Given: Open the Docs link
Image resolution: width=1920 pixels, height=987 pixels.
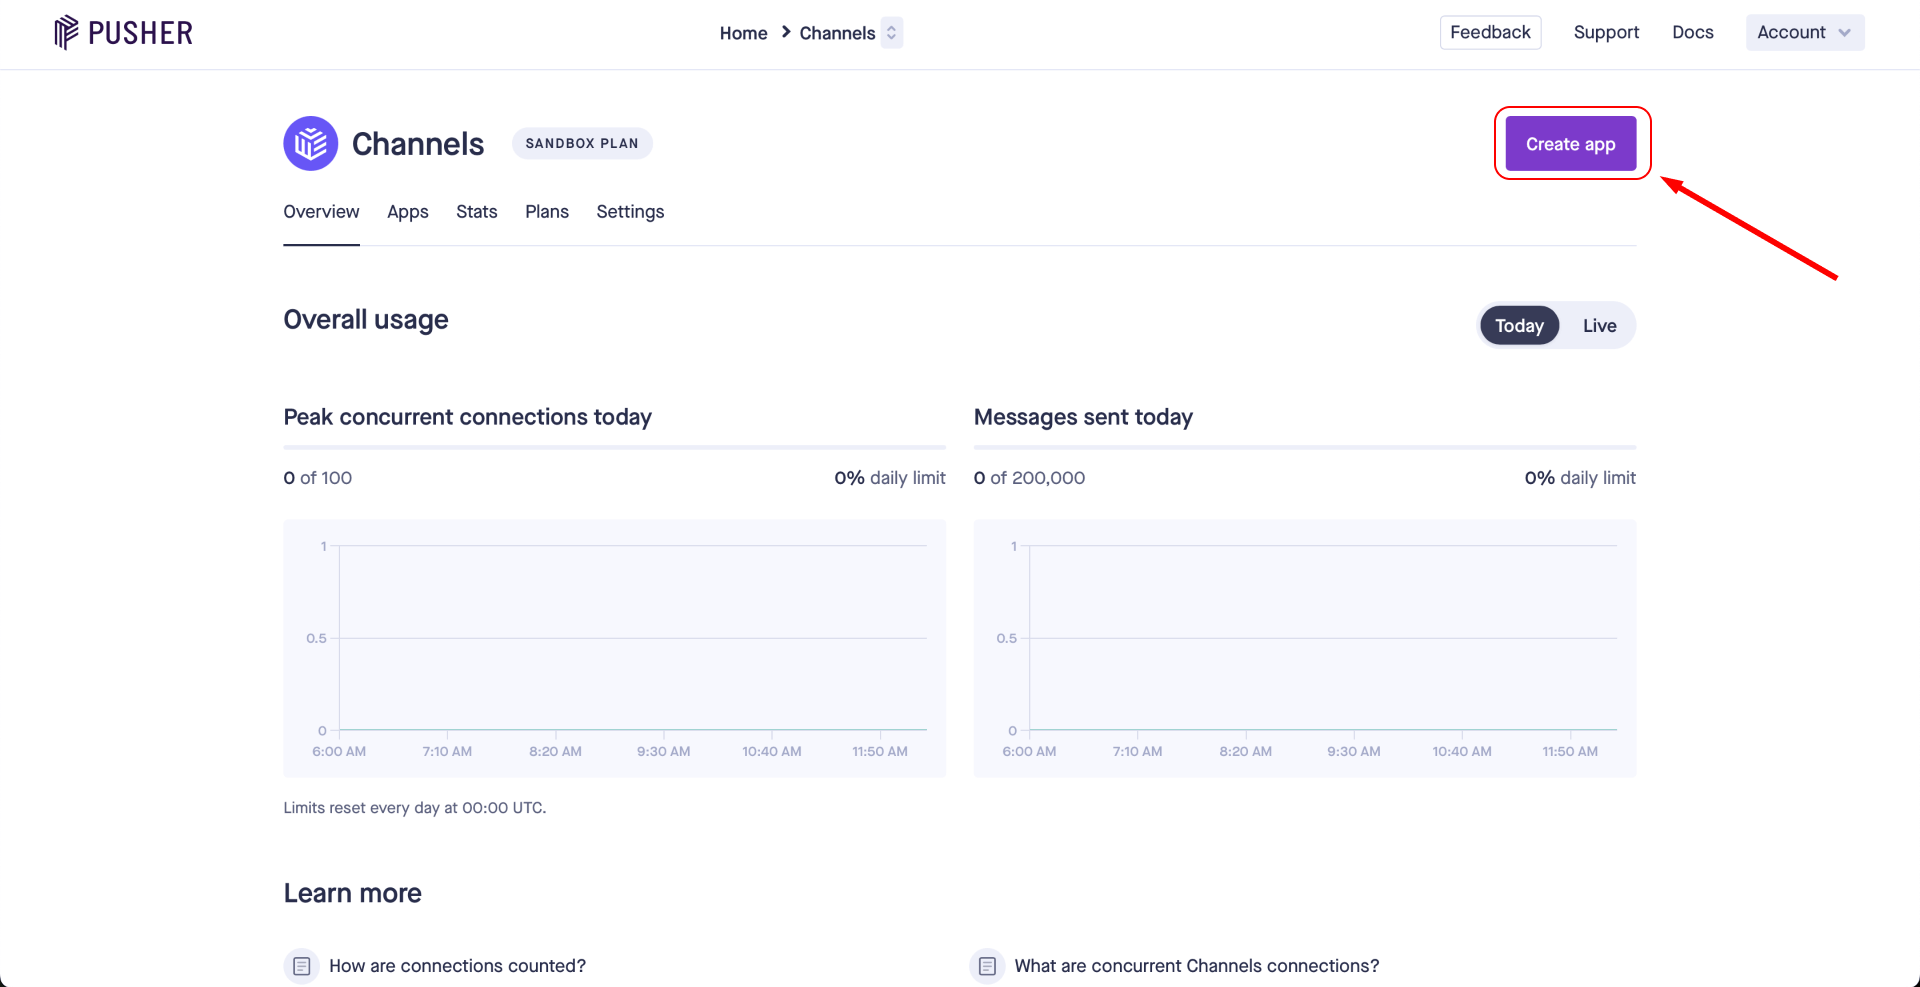Looking at the screenshot, I should pos(1692,33).
